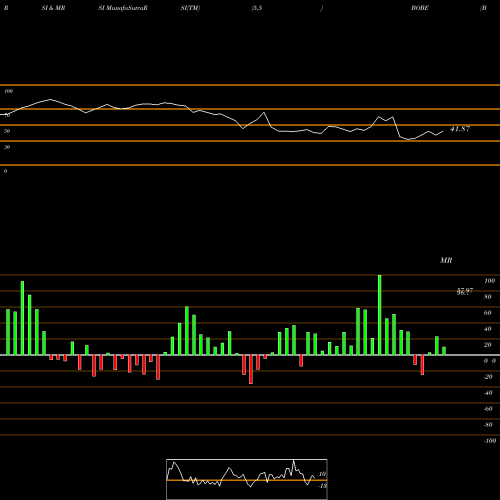This screenshot has width=500, height=500.
Task: Select the 'SI & MR' header text
Action: (53, 8)
